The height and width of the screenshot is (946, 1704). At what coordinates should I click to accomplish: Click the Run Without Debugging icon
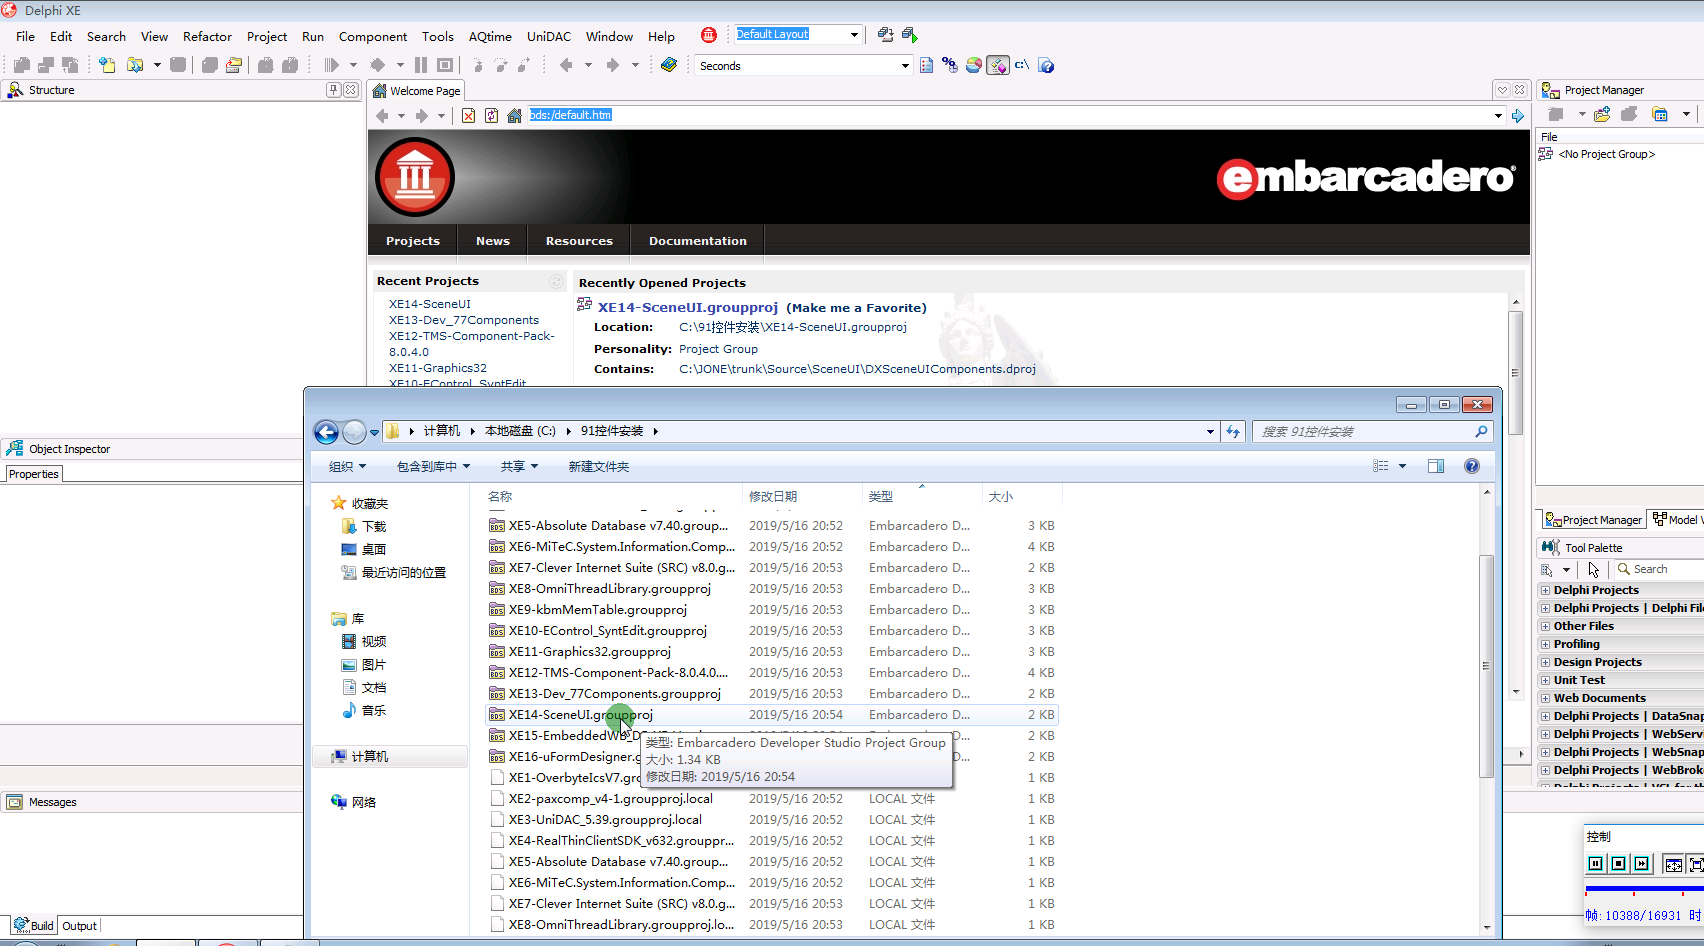point(378,65)
